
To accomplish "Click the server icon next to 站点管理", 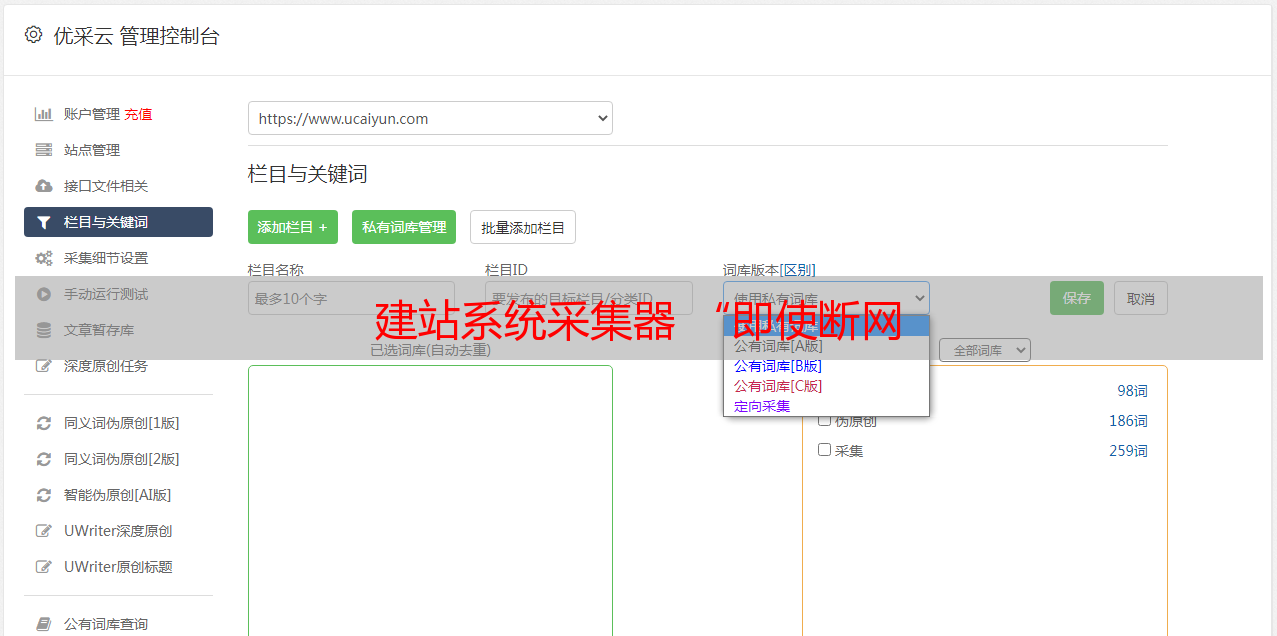I will 44,150.
